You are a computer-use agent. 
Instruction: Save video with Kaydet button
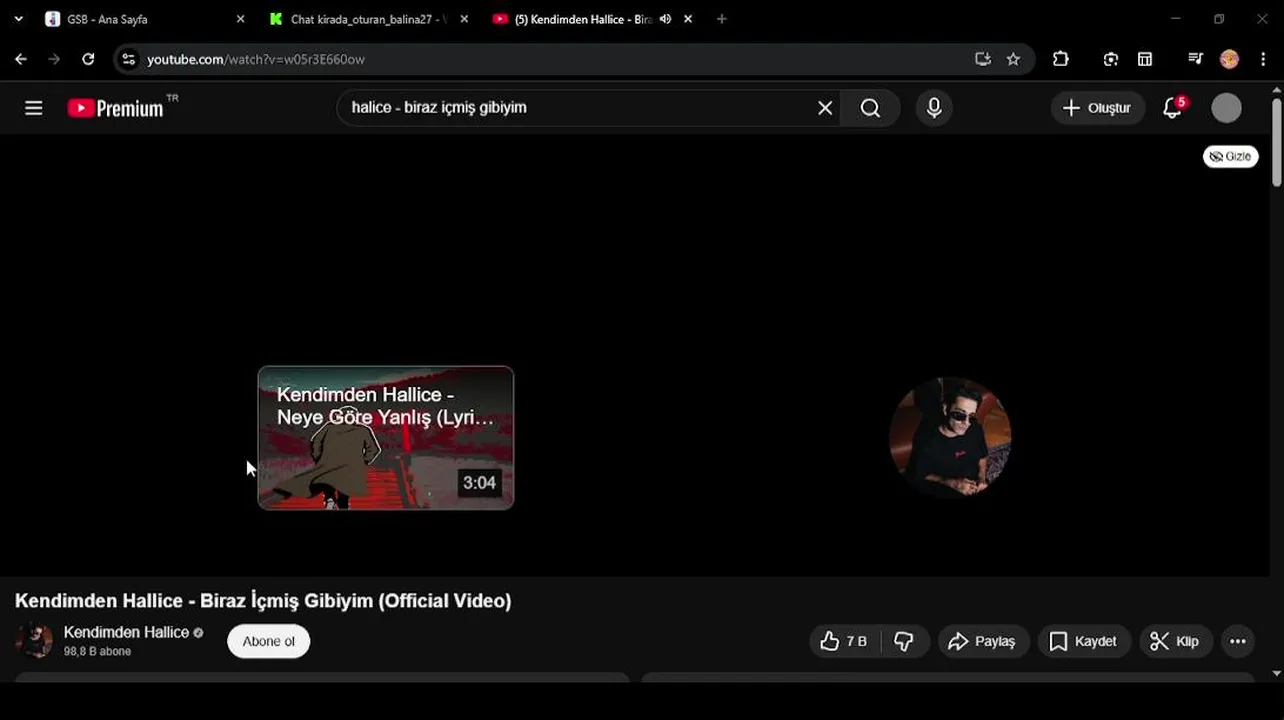pos(1084,641)
